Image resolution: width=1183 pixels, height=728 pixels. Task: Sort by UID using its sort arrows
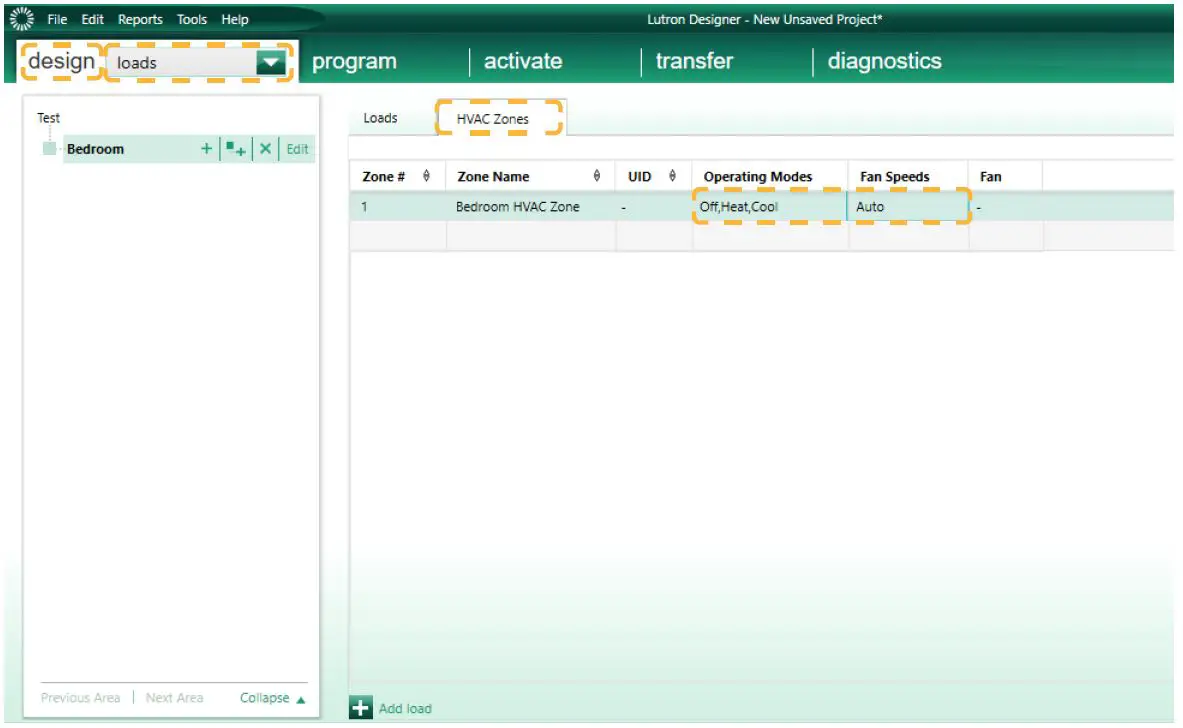[x=672, y=176]
